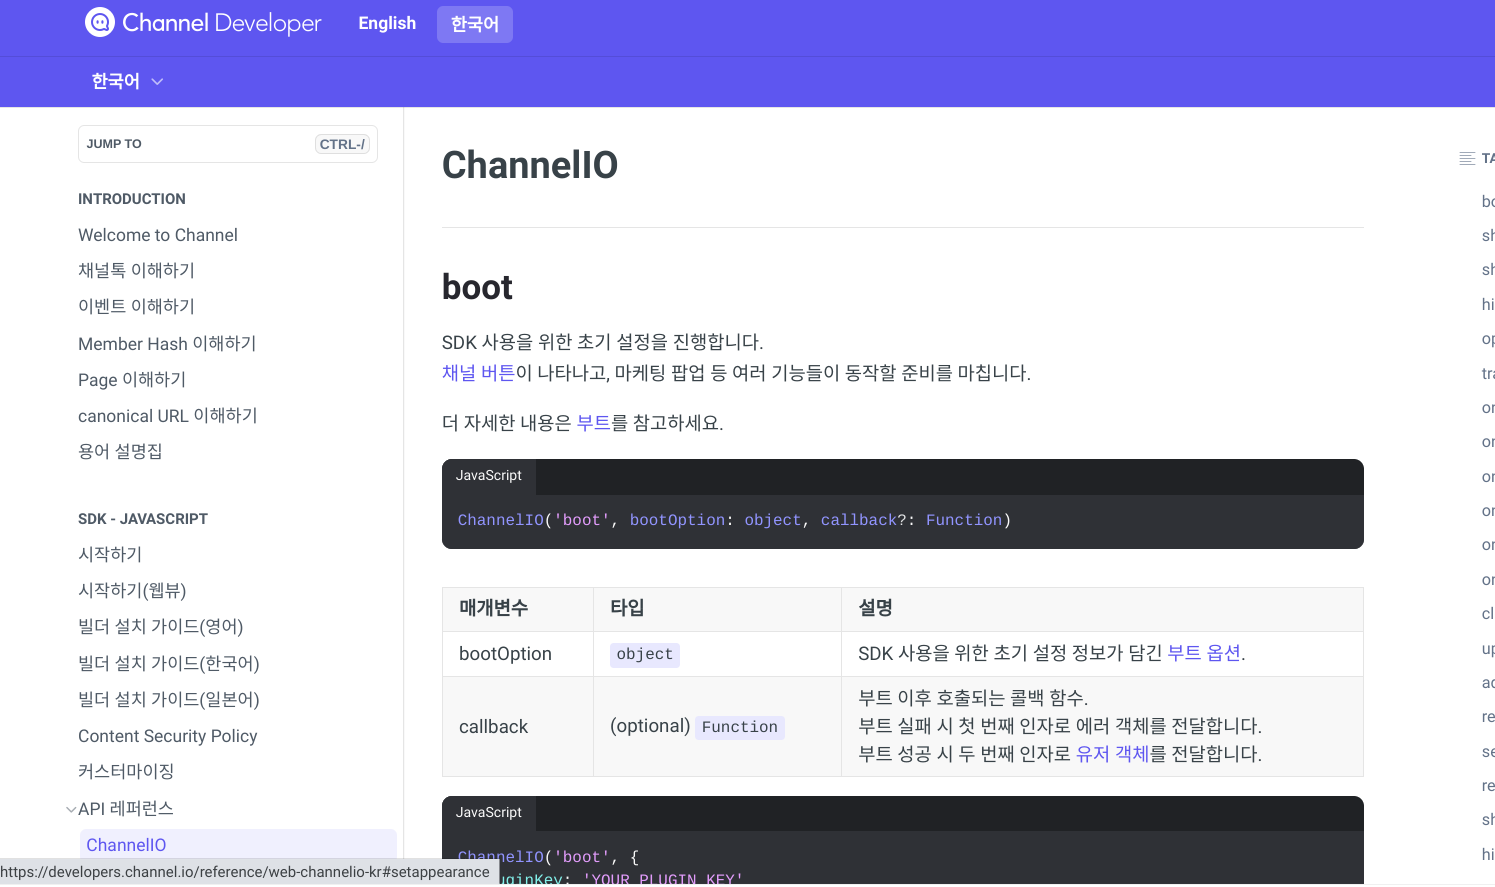Follow the 부트 link in description
The width and height of the screenshot is (1495, 887).
click(x=593, y=423)
